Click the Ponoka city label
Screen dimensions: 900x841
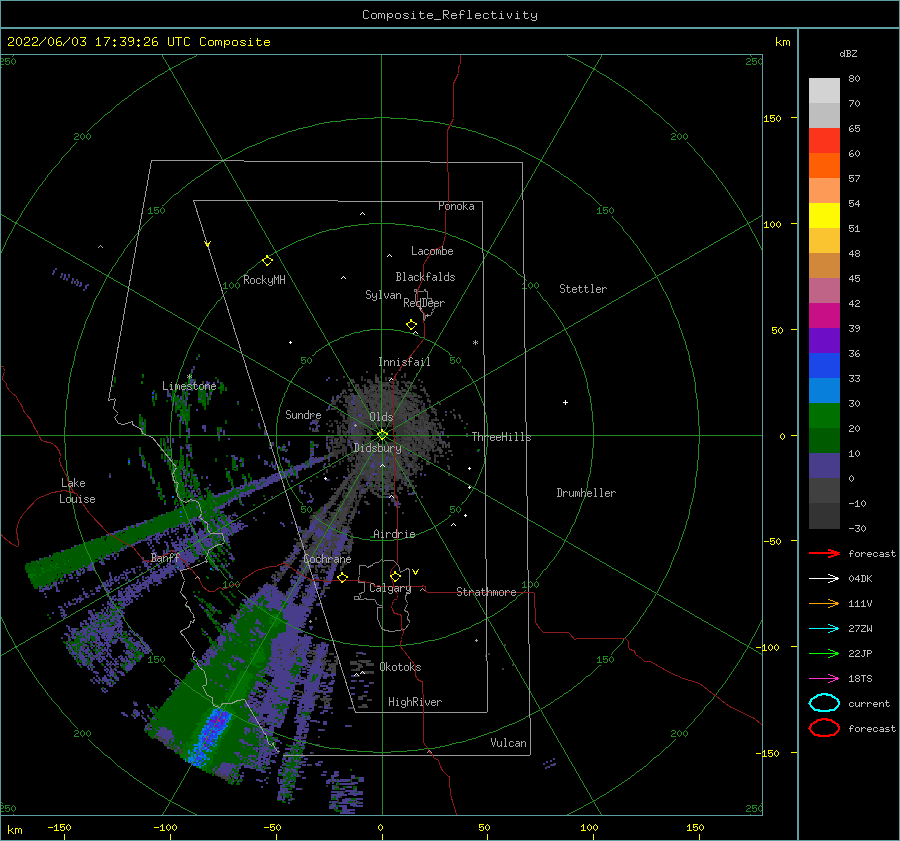[x=456, y=206]
